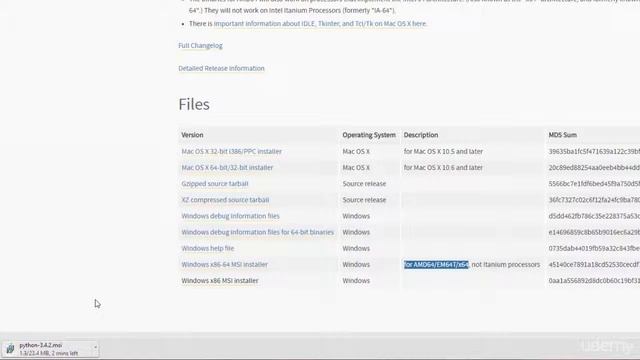Viewport: 640px width, 360px height.
Task: Expand the python-3.4.2.msi download options arrow
Action: [95, 347]
